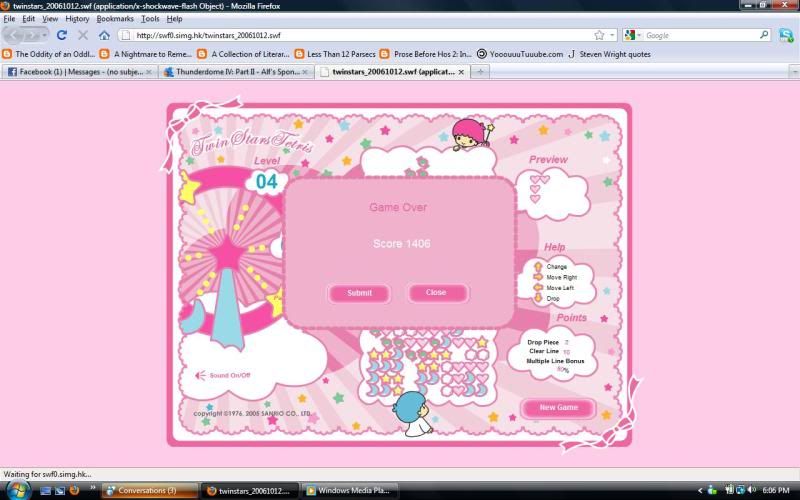Image resolution: width=800 pixels, height=500 pixels.
Task: Click the YooouuuTuuube.com bookmark icon
Action: 482,54
